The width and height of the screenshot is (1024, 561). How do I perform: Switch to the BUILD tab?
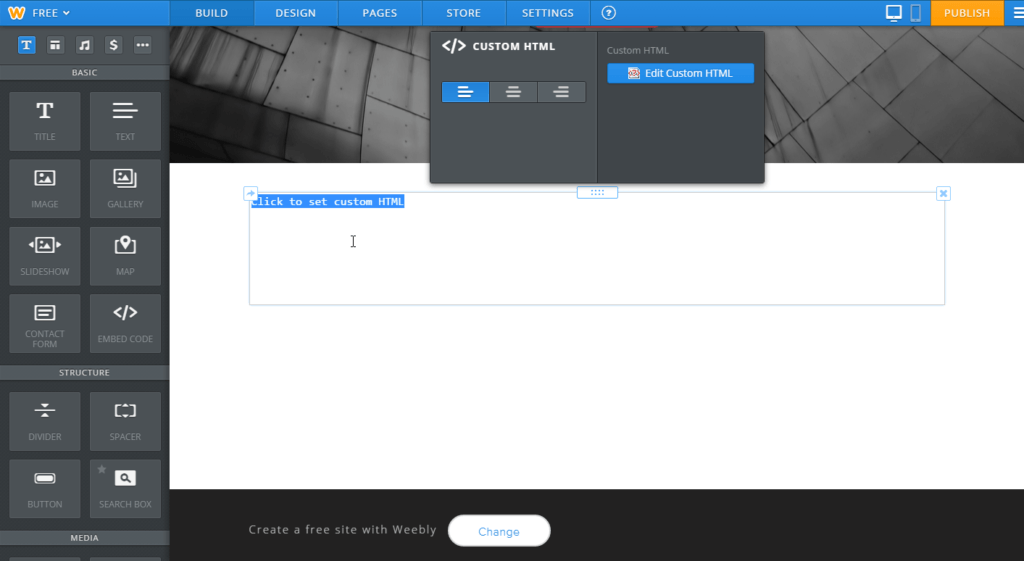212,13
